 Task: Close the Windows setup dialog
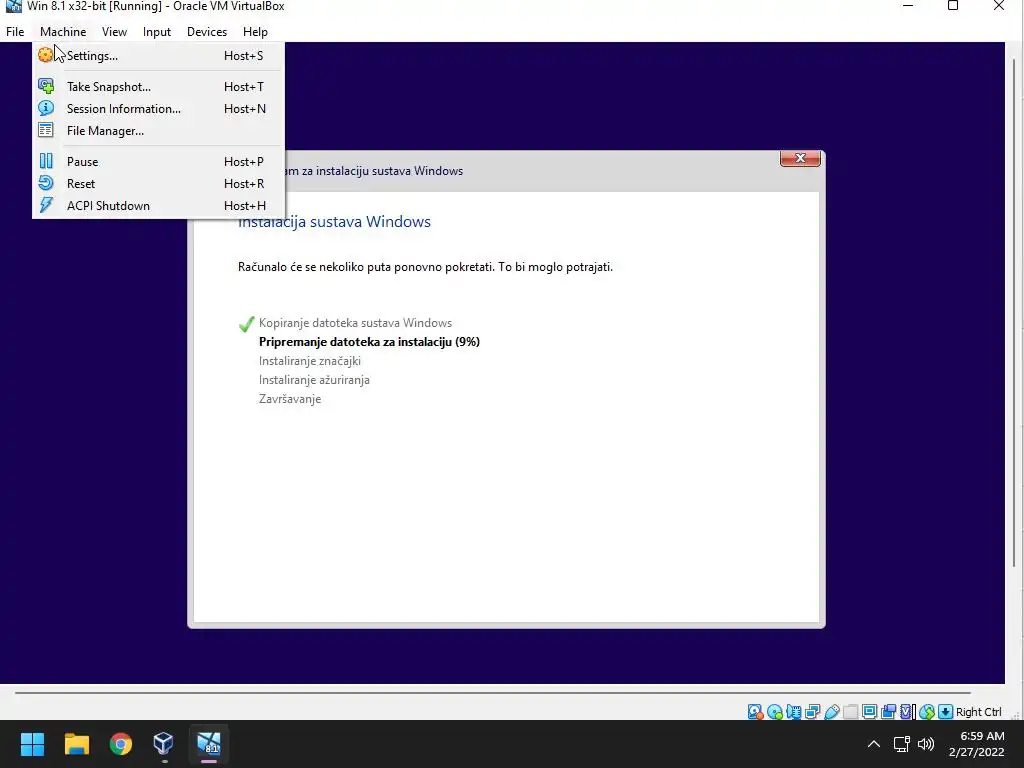[800, 158]
